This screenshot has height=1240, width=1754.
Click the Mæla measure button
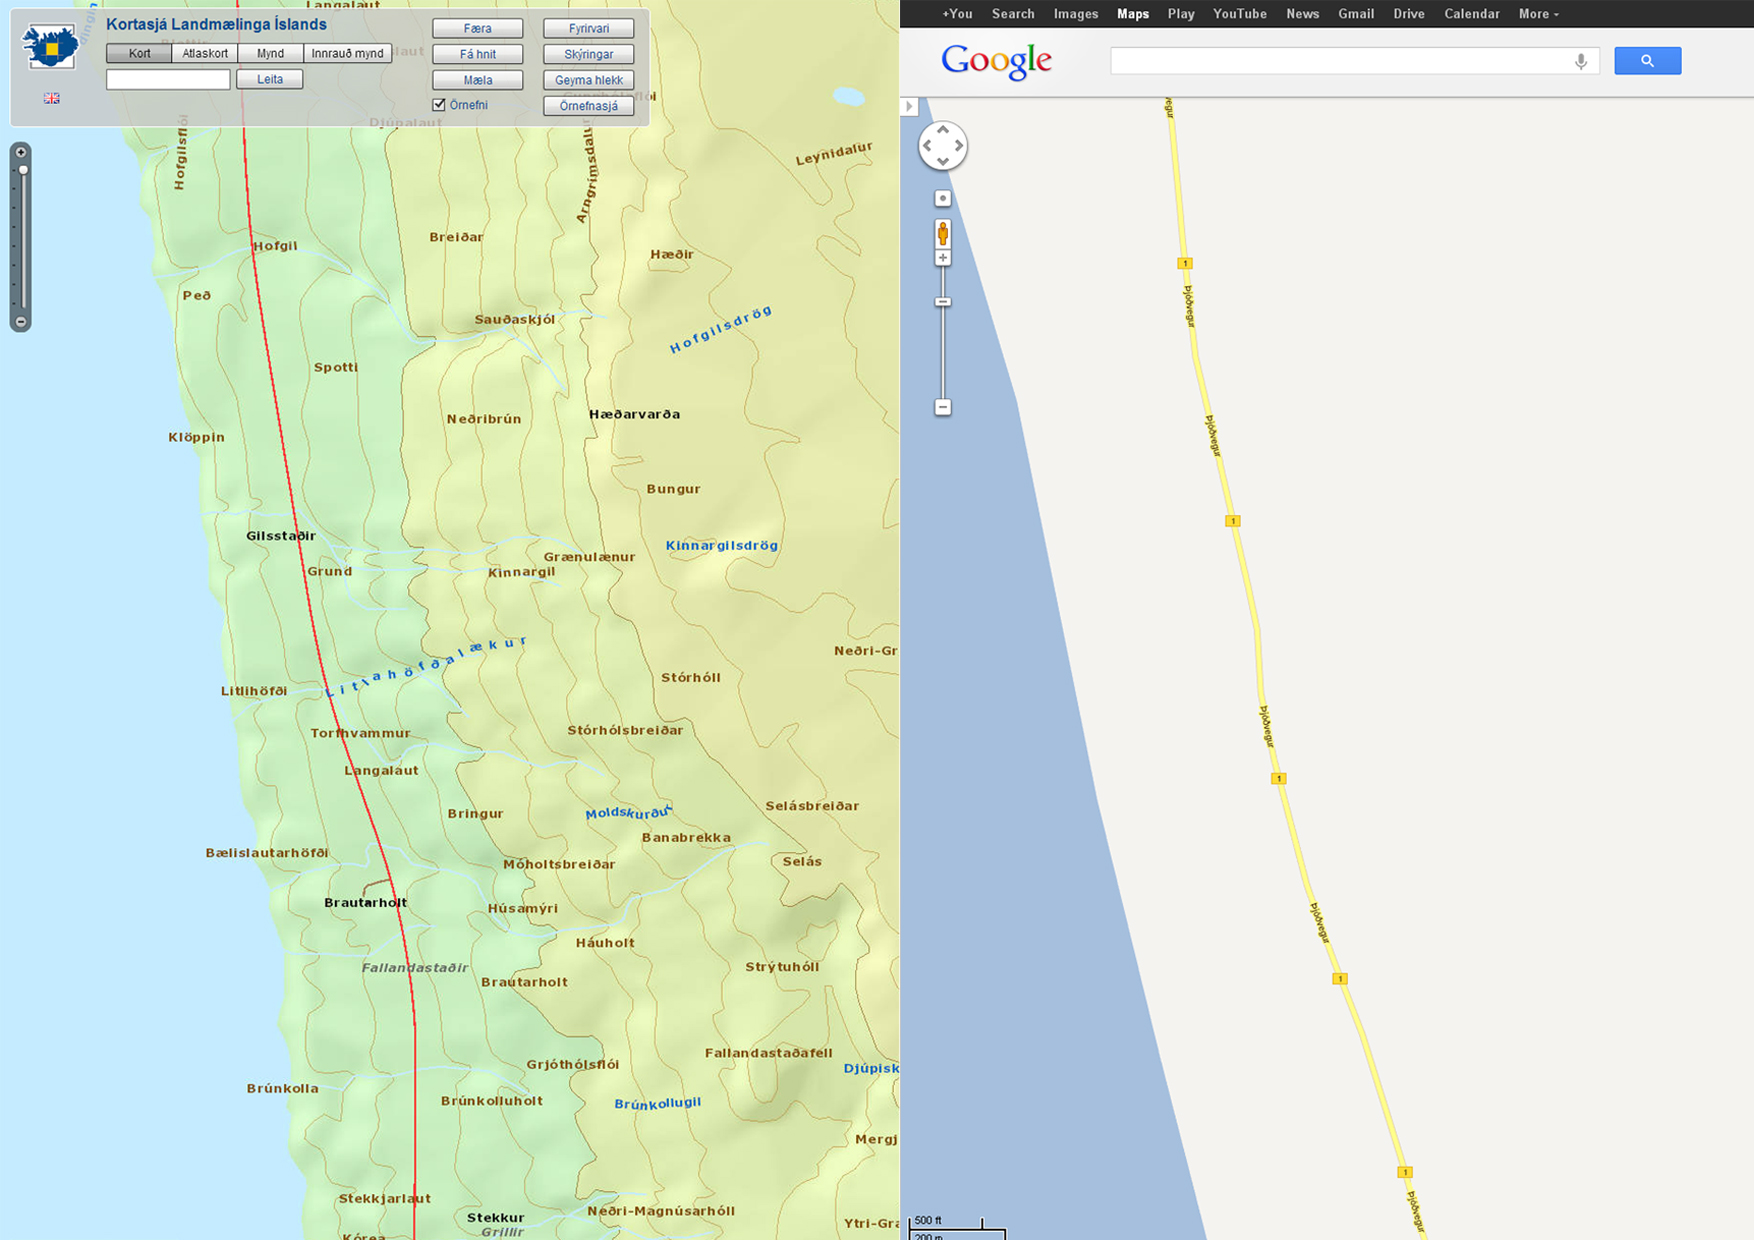[x=478, y=80]
